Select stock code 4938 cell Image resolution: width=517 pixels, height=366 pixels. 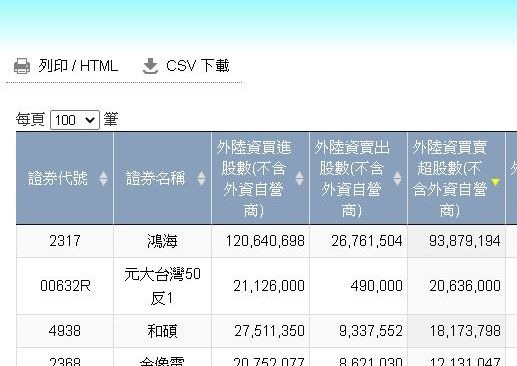[65, 331]
